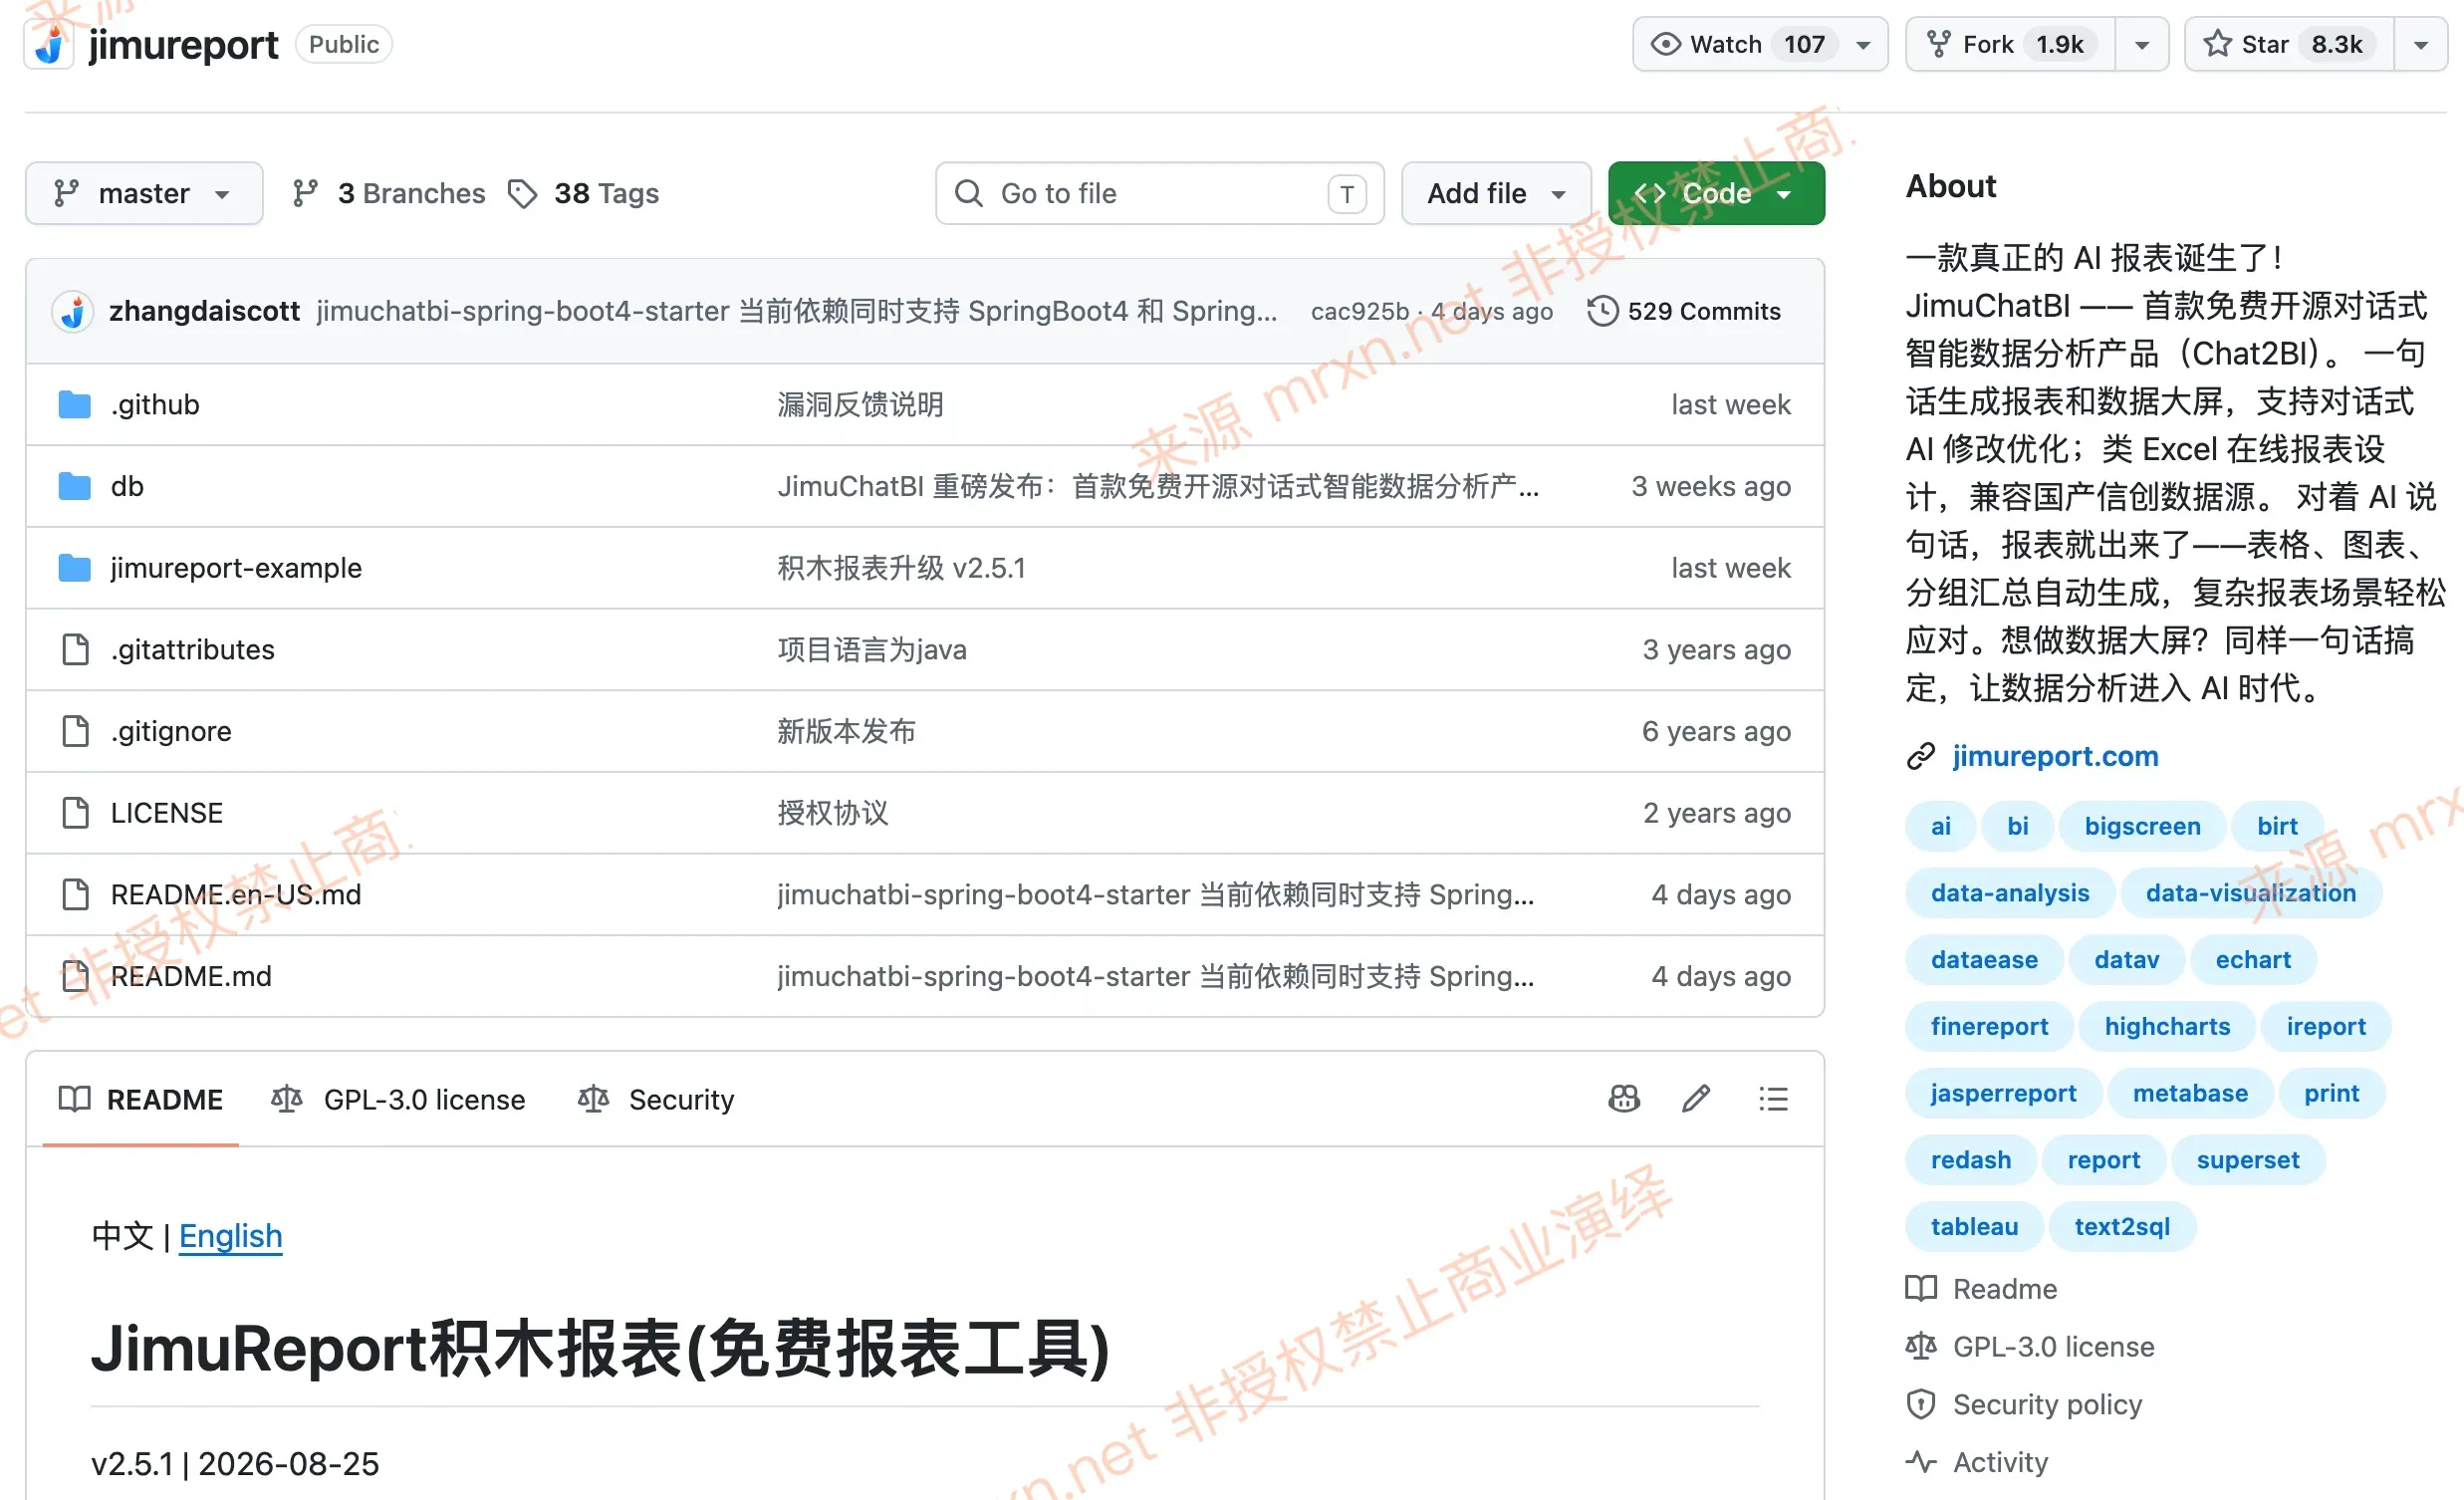
Task: Click the metabase topic tag
Action: click(x=2190, y=1093)
